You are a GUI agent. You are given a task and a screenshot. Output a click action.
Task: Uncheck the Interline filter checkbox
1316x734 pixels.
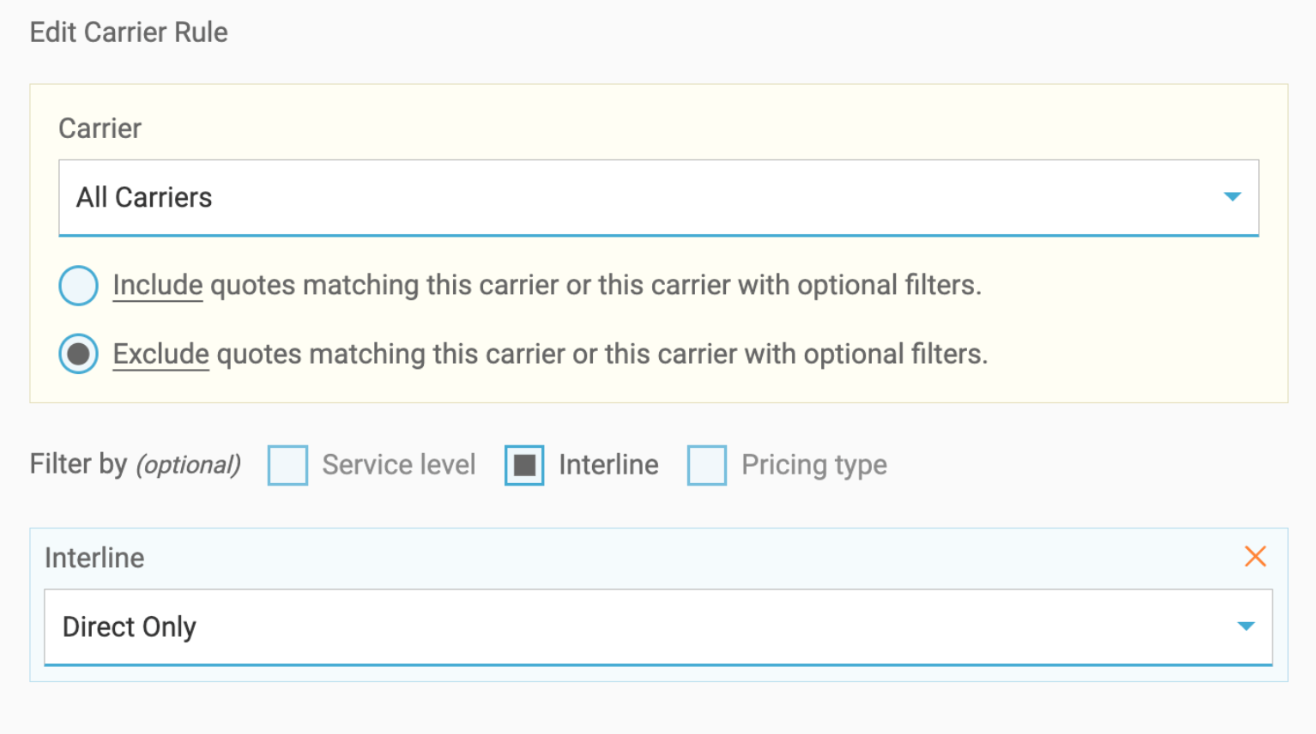click(524, 466)
